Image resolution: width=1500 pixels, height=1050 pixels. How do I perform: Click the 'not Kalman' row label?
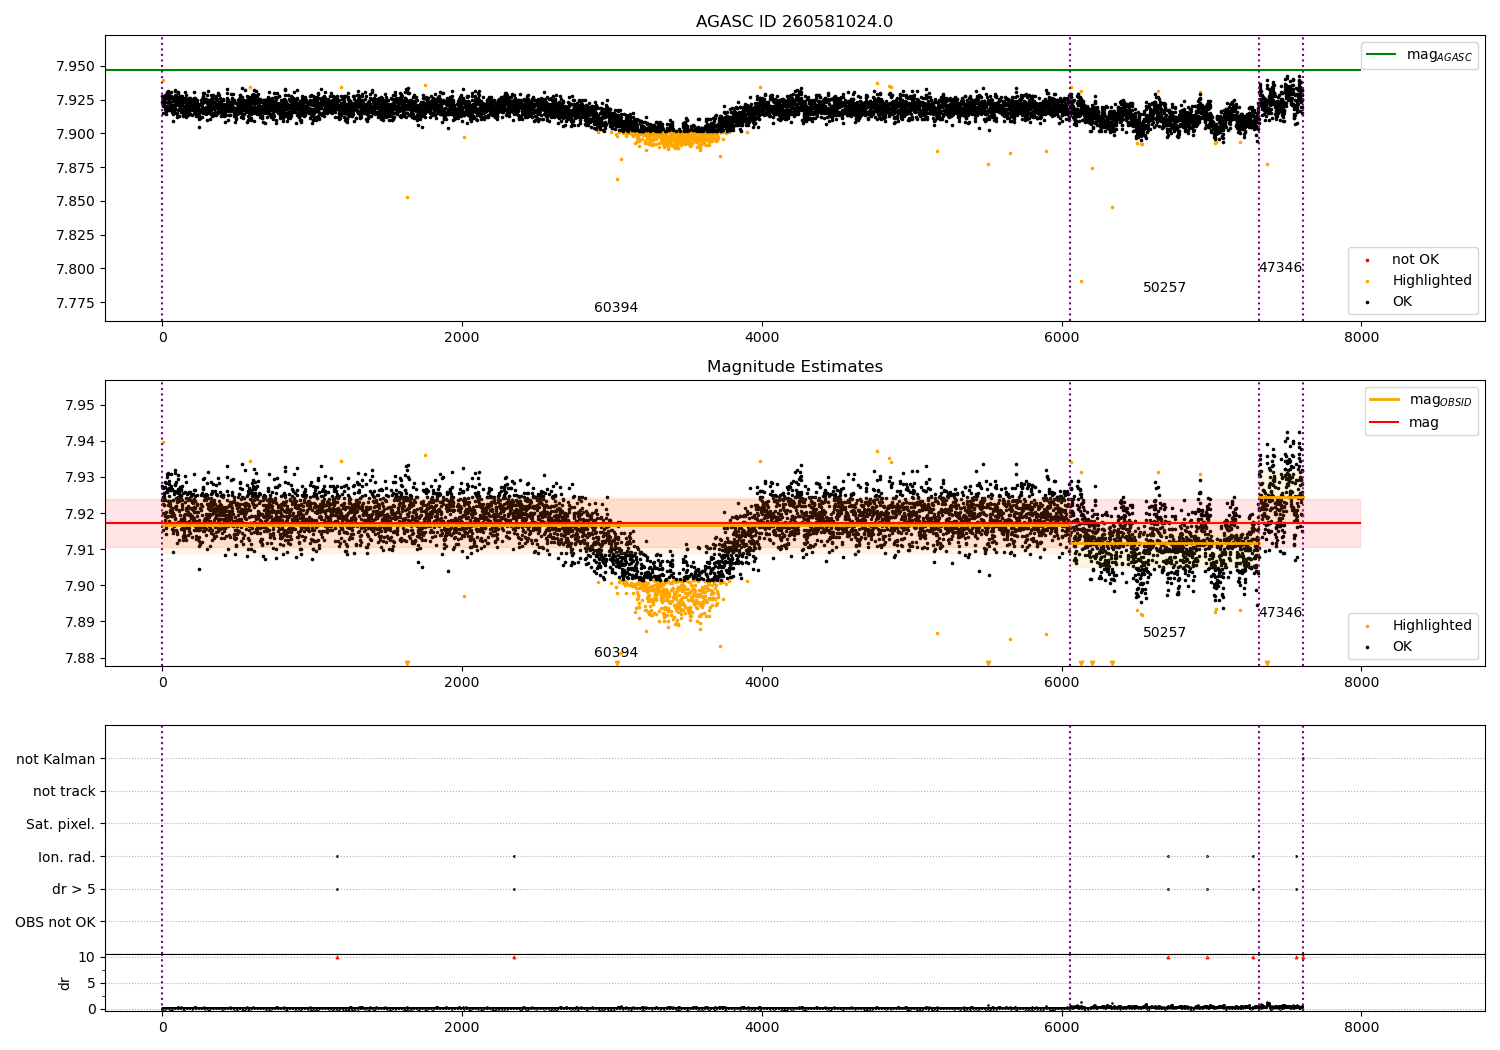56,760
